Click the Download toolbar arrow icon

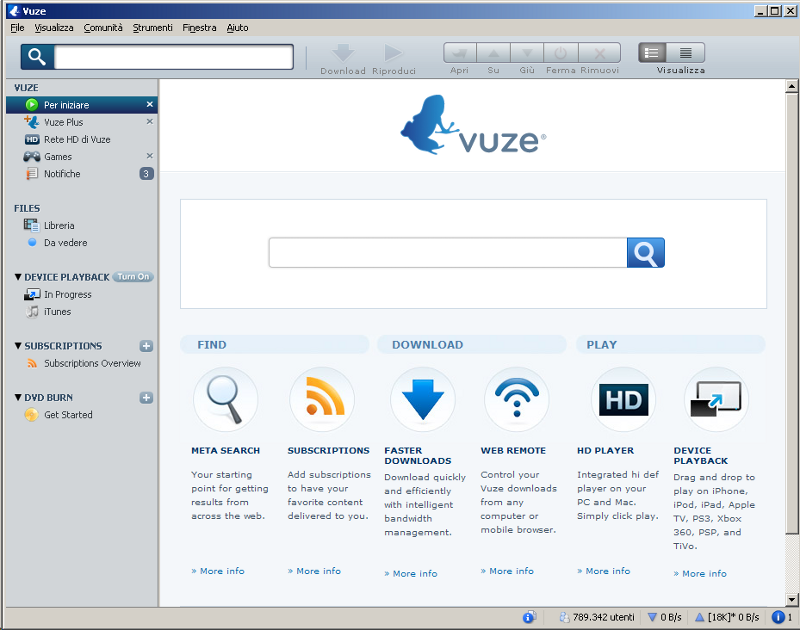pos(343,53)
